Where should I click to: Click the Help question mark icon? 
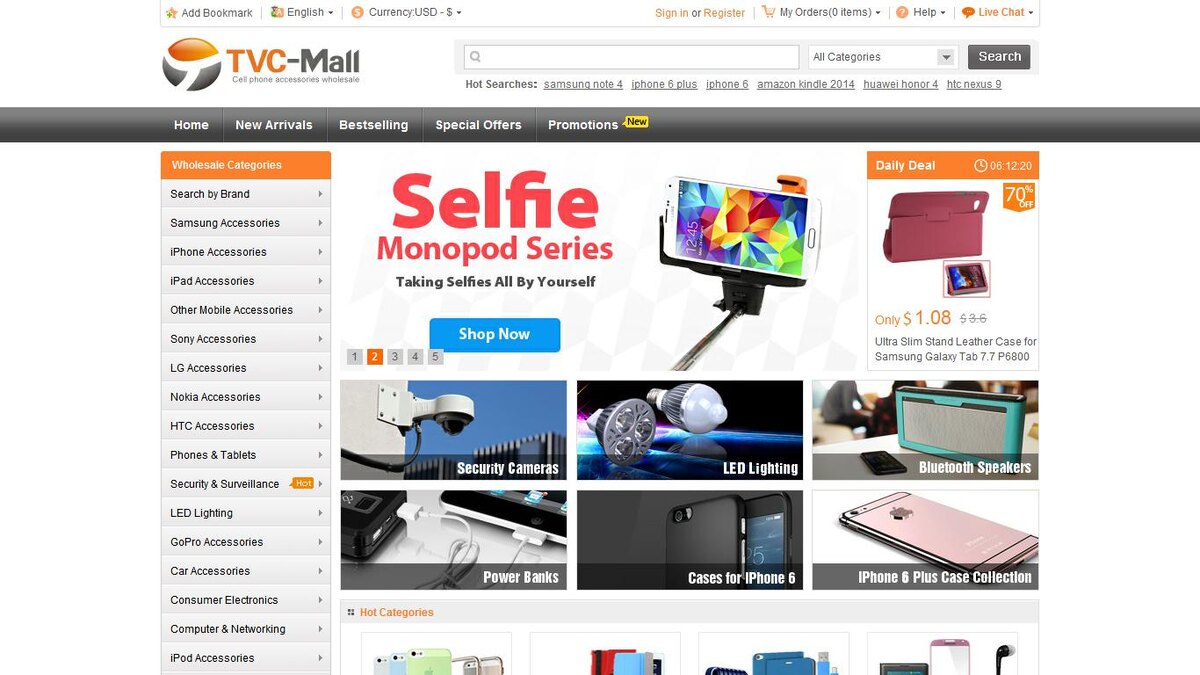[x=902, y=12]
